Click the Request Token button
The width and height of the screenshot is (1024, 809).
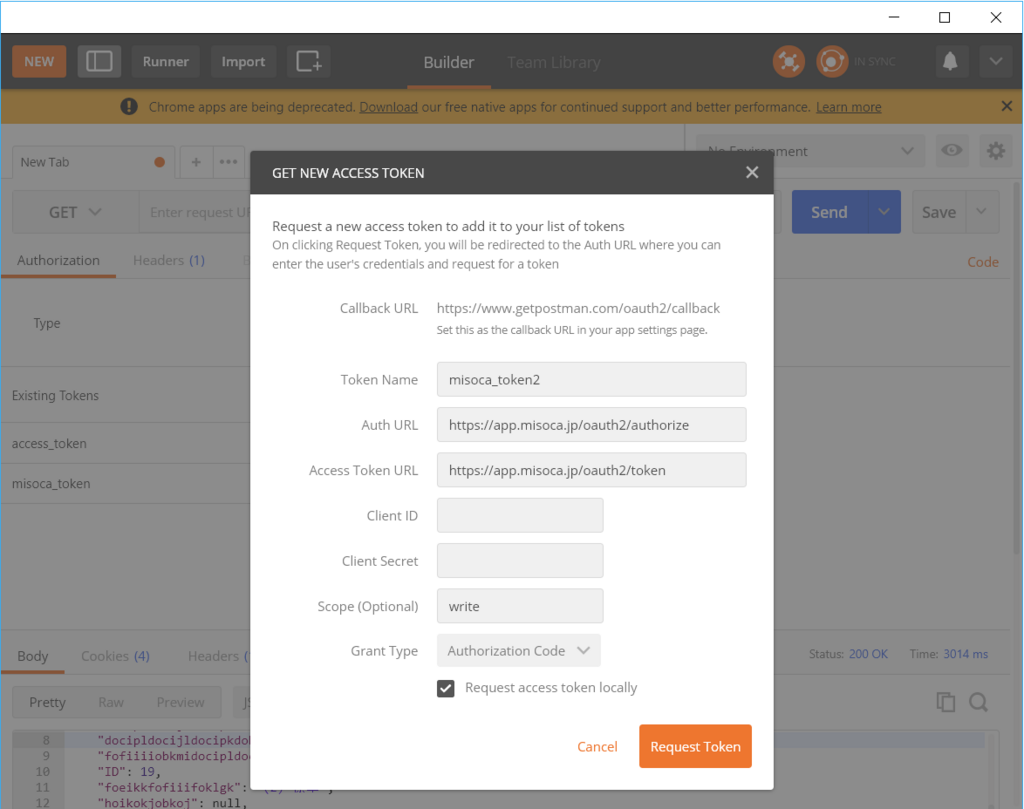(x=696, y=746)
